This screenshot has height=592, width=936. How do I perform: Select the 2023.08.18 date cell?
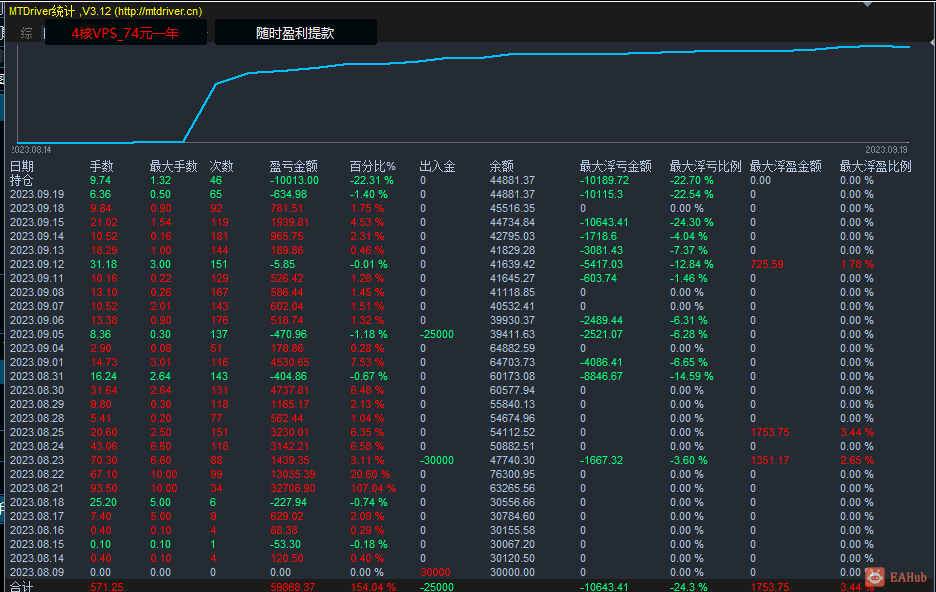[x=37, y=502]
